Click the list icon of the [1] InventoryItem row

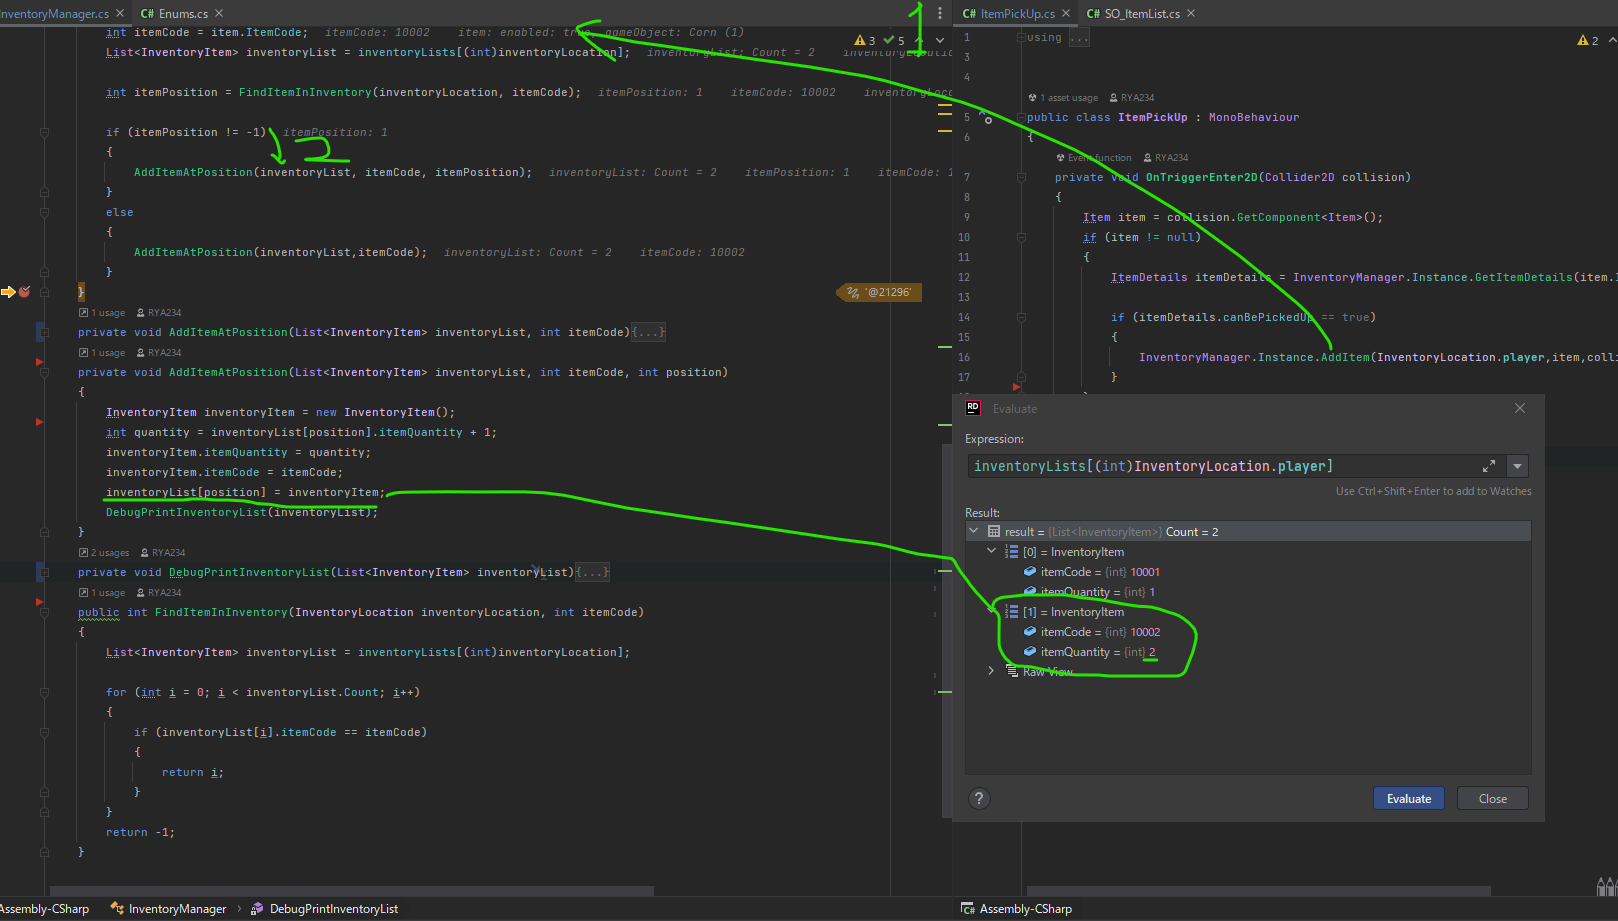pos(1011,612)
